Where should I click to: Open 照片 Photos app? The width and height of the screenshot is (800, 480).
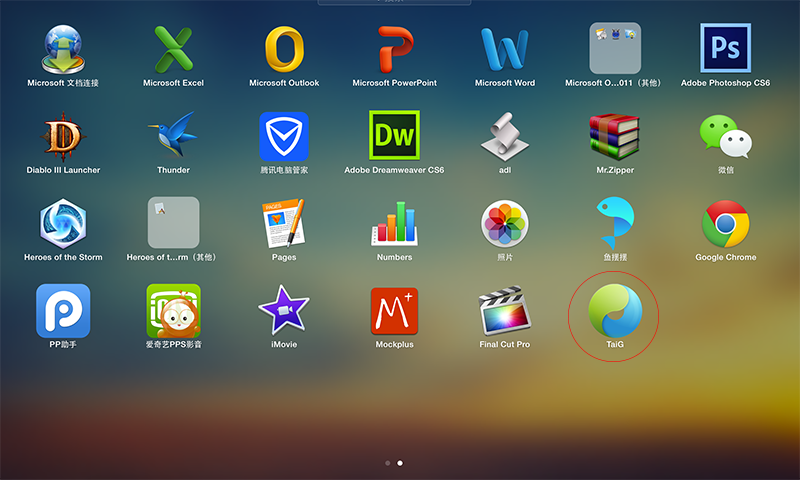coord(505,223)
